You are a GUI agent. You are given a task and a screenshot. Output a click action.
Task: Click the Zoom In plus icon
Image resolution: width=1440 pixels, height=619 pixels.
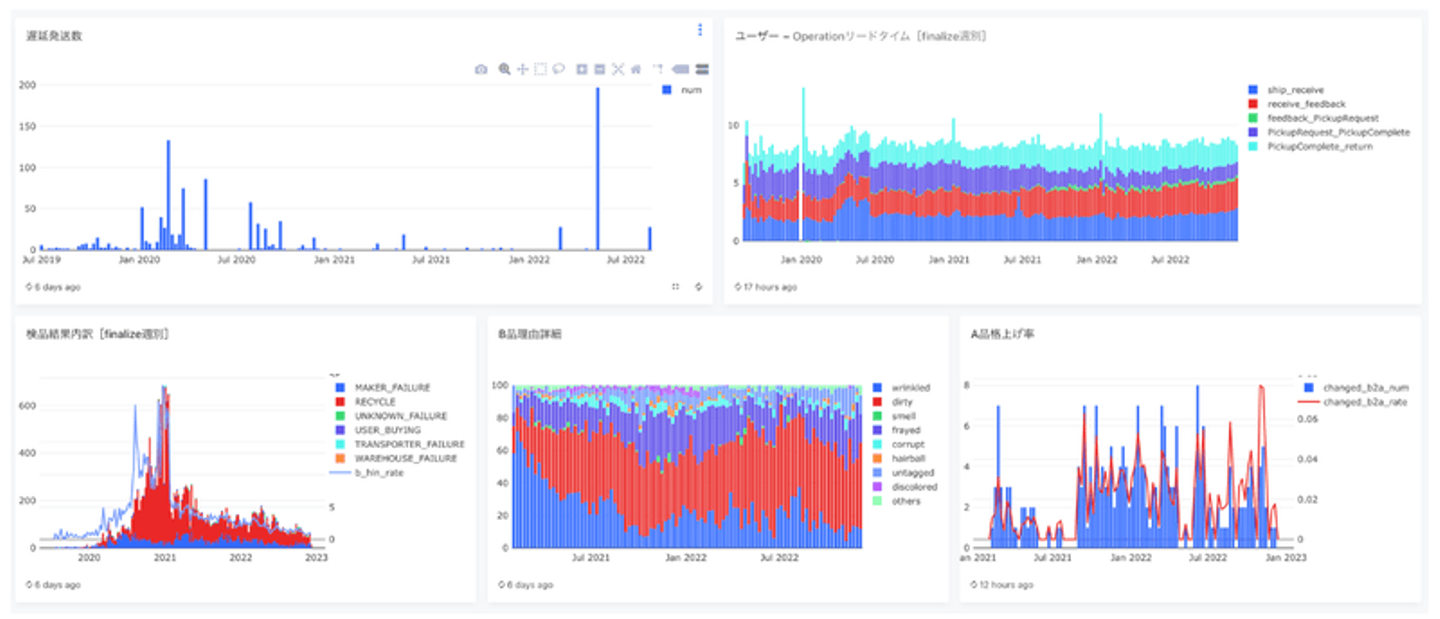point(582,69)
